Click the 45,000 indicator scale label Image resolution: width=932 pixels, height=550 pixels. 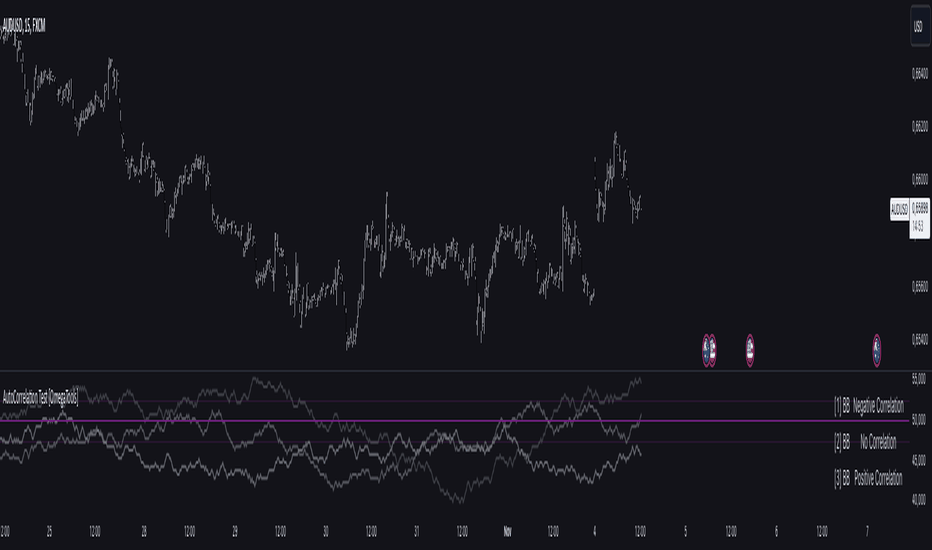(918, 460)
